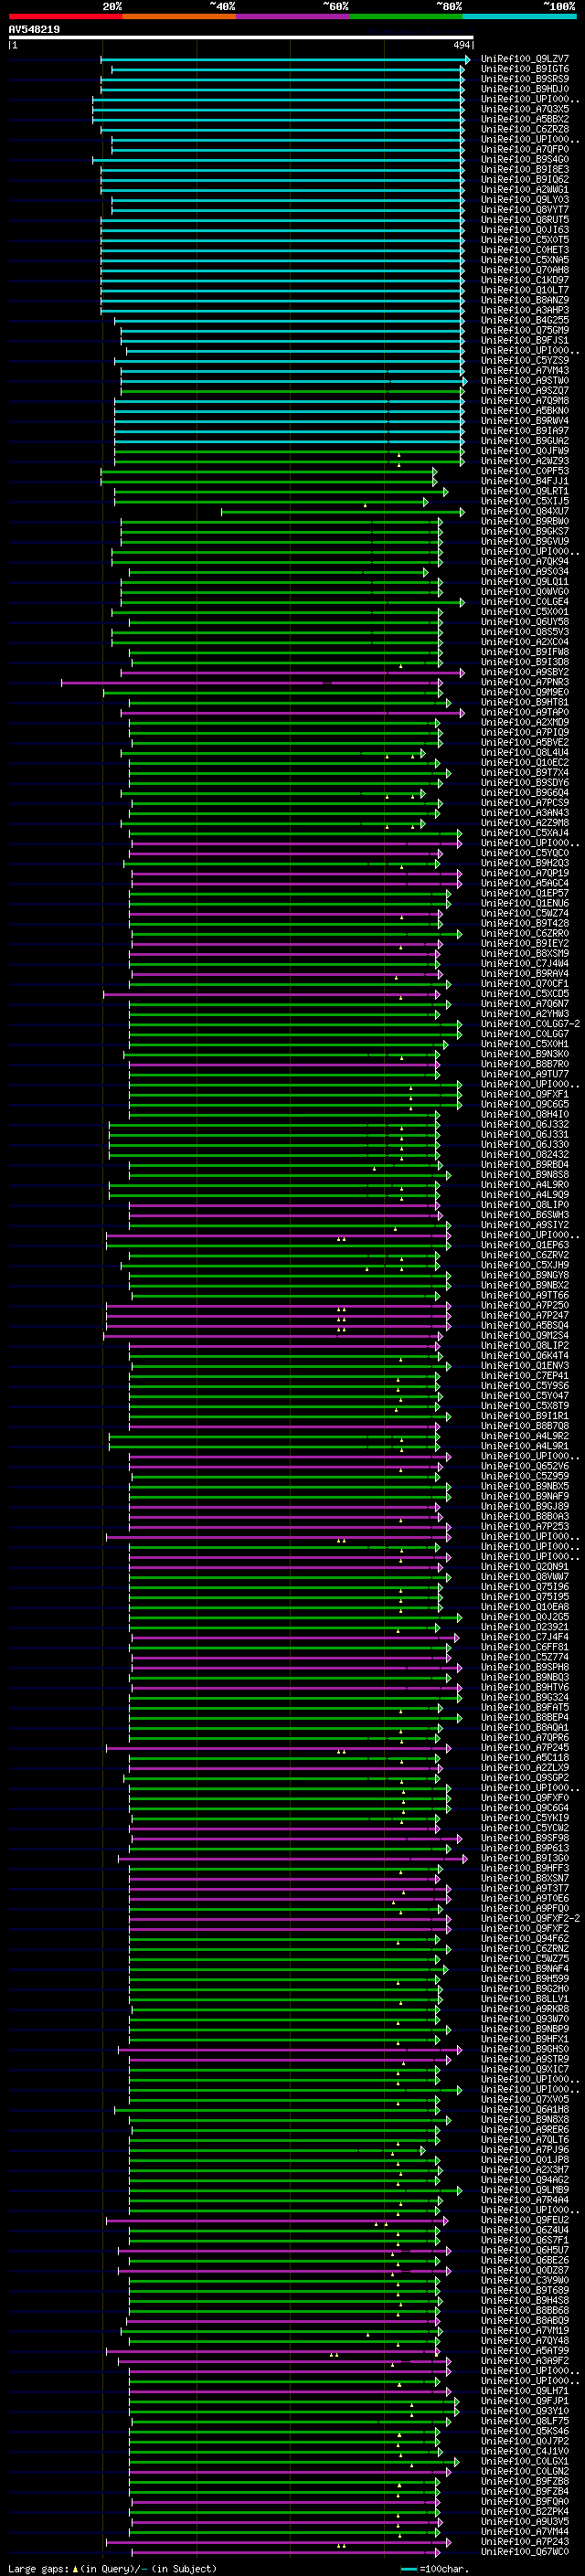
Task: Select the UniRef100_Q8VYT7 label
Action: 525,210
